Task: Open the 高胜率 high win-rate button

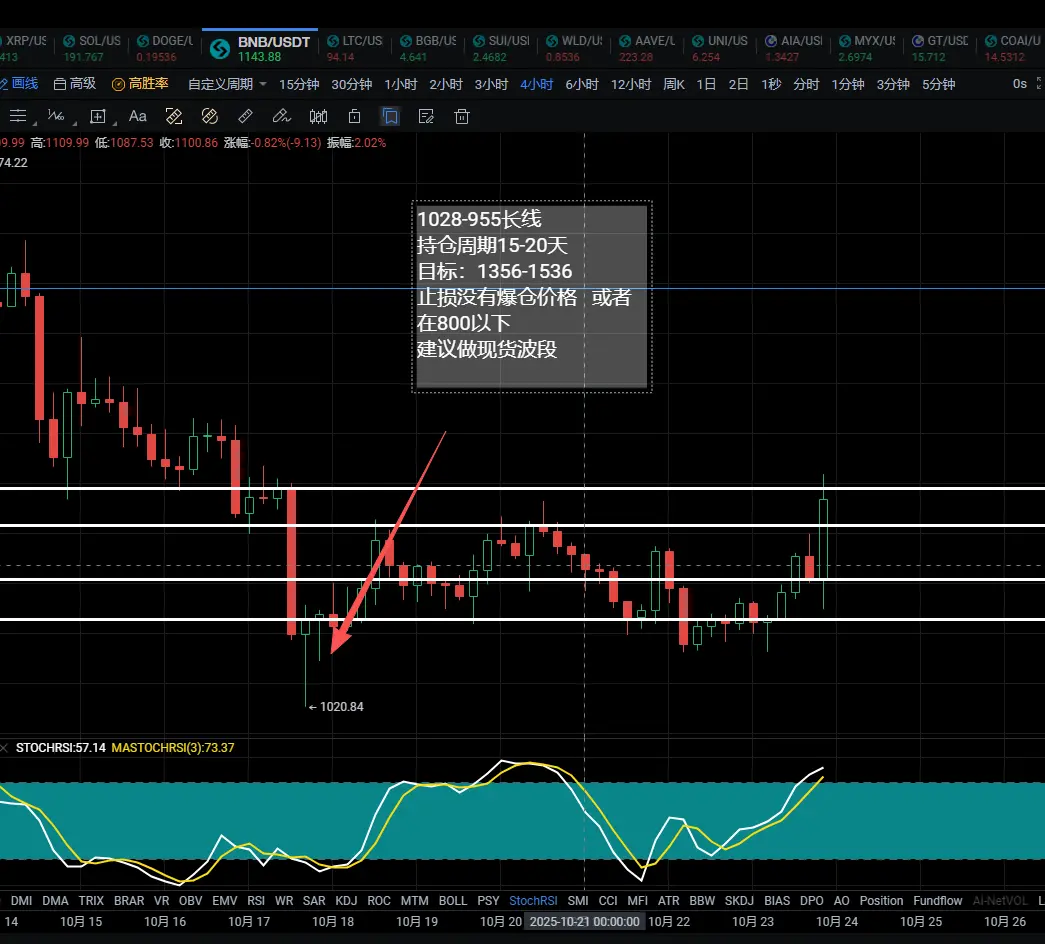Action: click(140, 84)
